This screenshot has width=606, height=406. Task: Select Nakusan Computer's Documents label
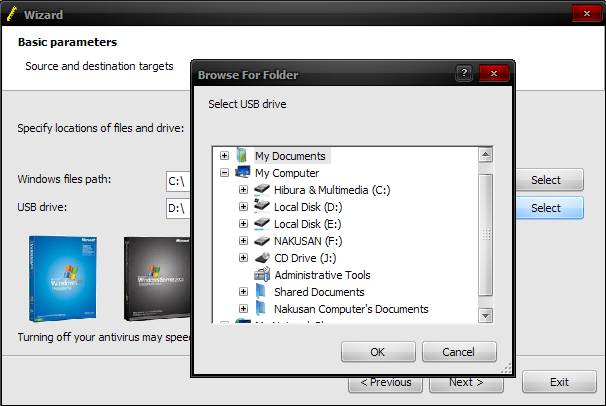pos(351,309)
